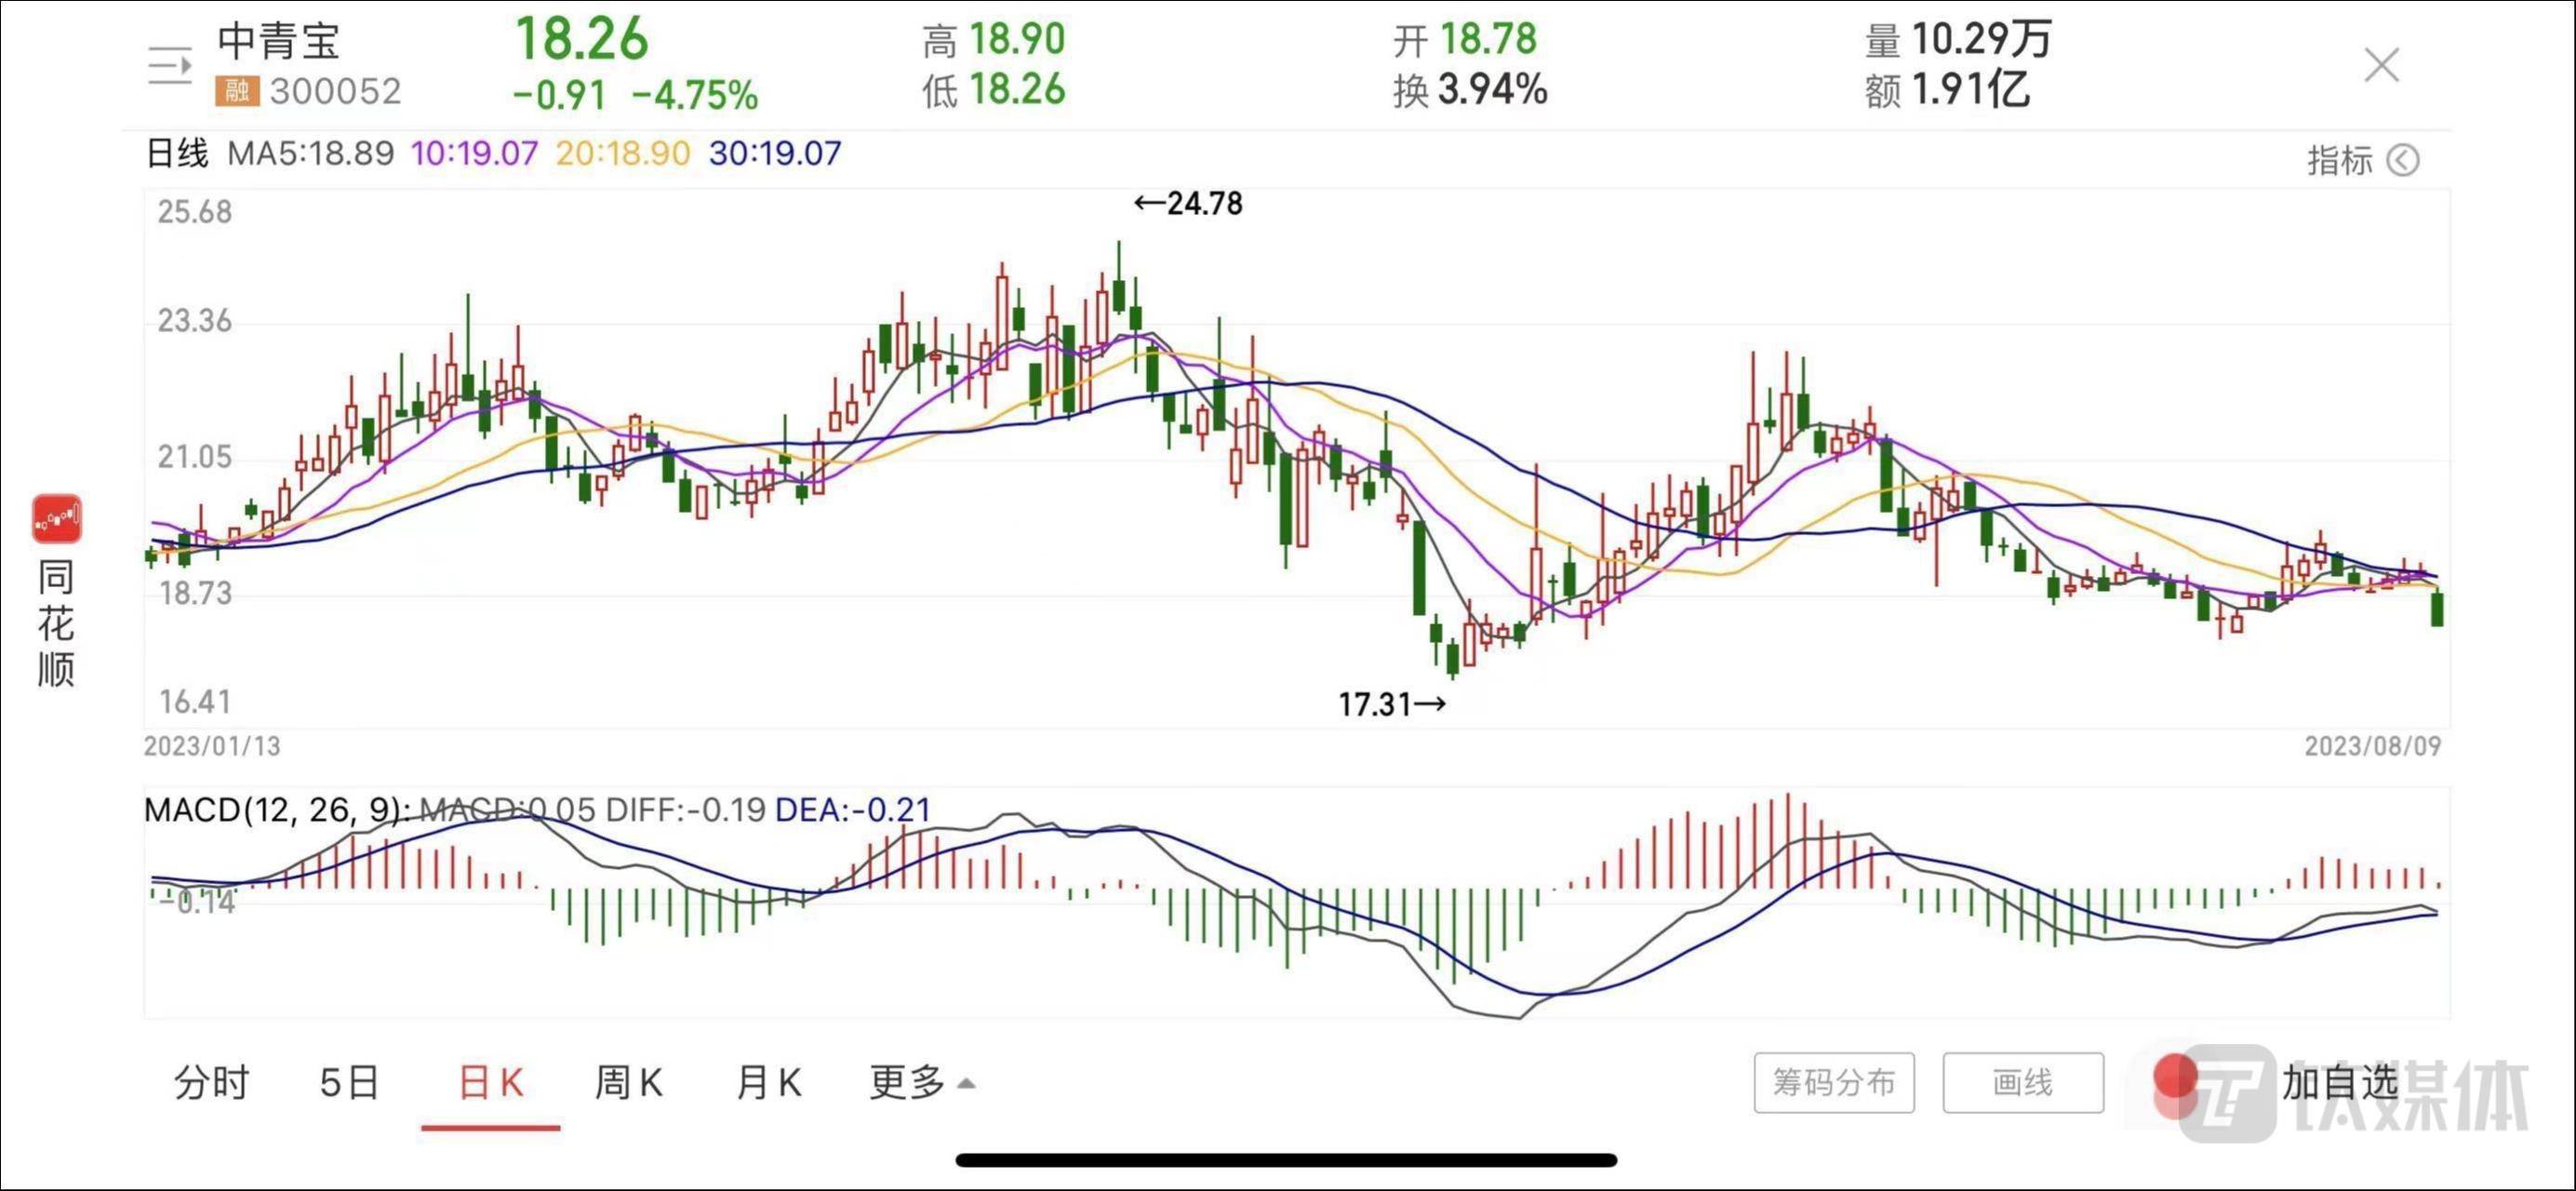Click the change percent -4.75%
Viewport: 2576px width, 1191px height.
(695, 95)
